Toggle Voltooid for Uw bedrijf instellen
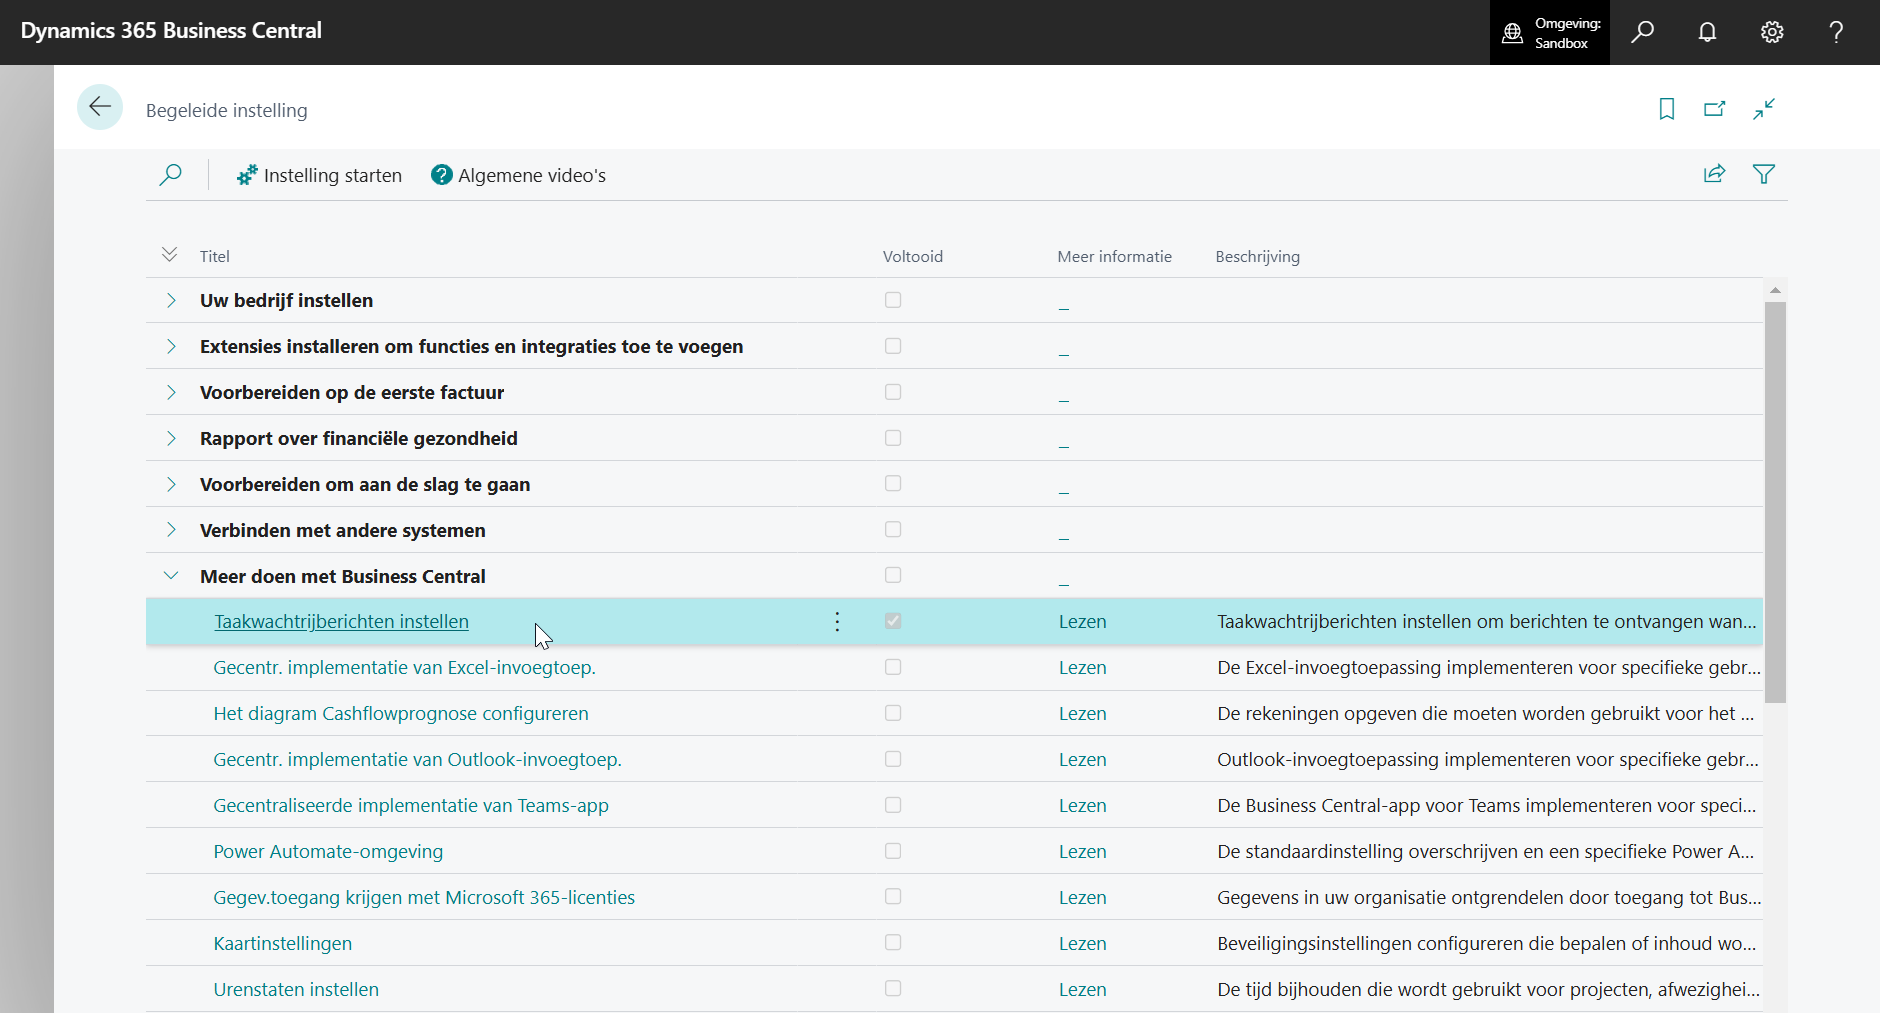 click(x=893, y=300)
